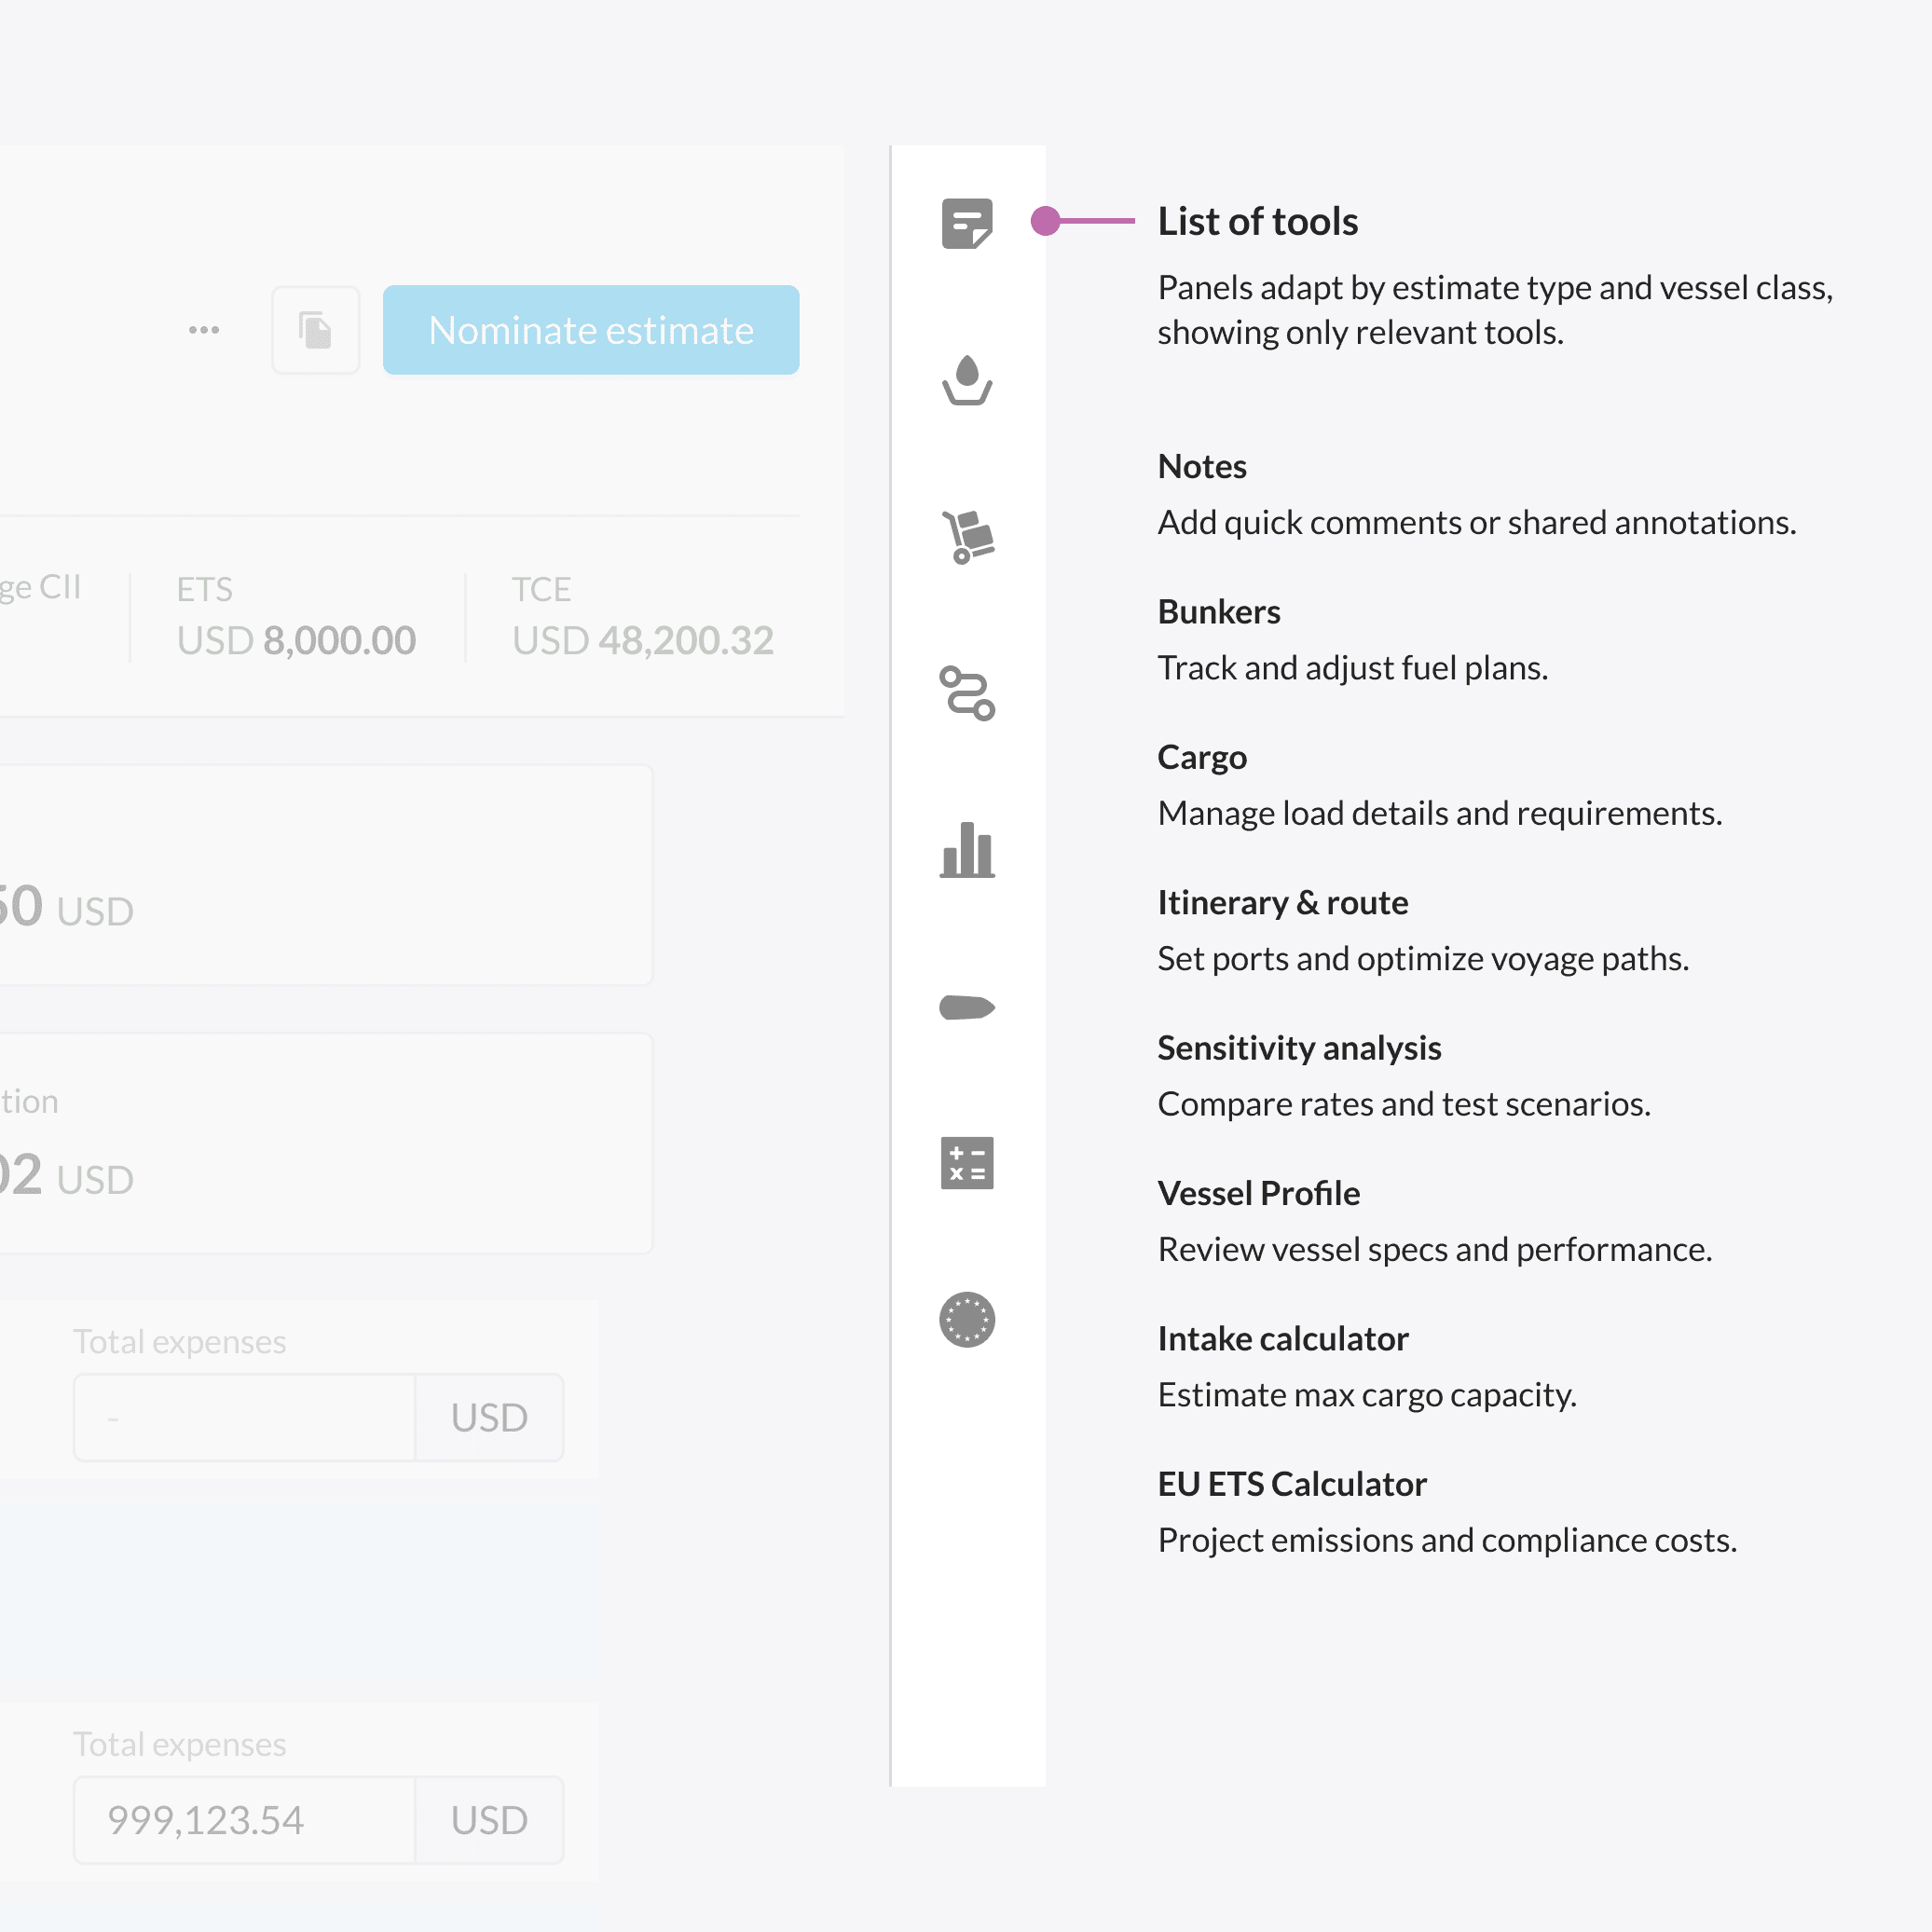Image resolution: width=1932 pixels, height=1932 pixels.
Task: Click text 'Manage load details and requirements.'
Action: tap(1440, 814)
